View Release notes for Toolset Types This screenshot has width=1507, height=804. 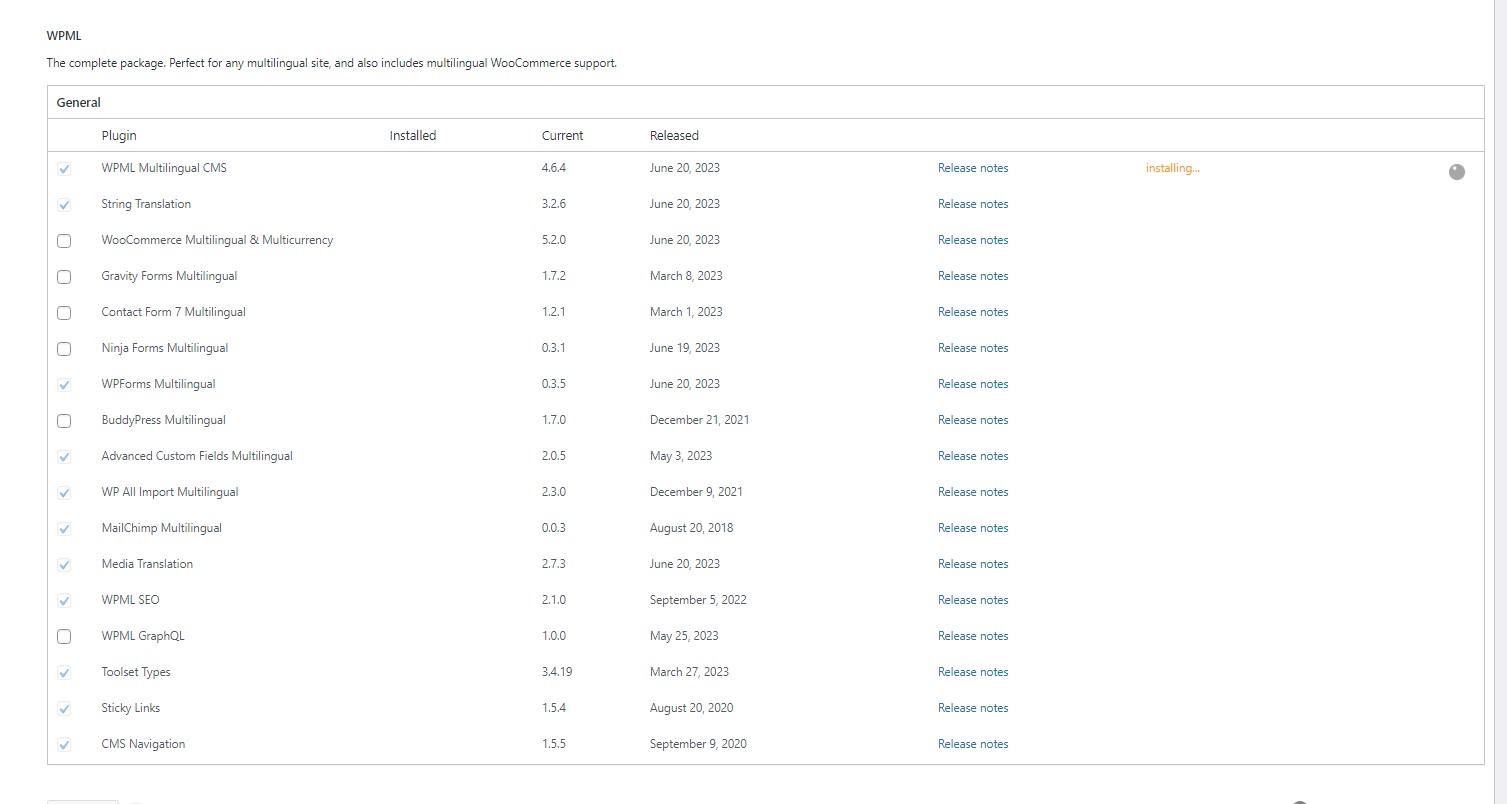[973, 672]
